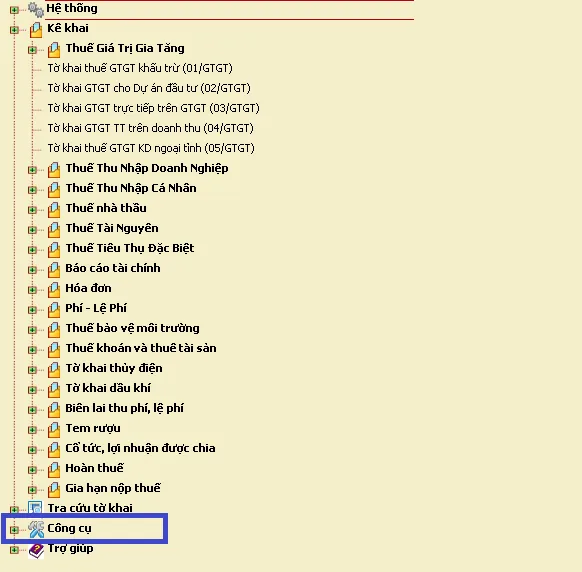Viewport: 582px width, 572px height.
Task: Click folder icon next to Thuế Thu Nhập Cá Nhân
Action: pos(54,190)
